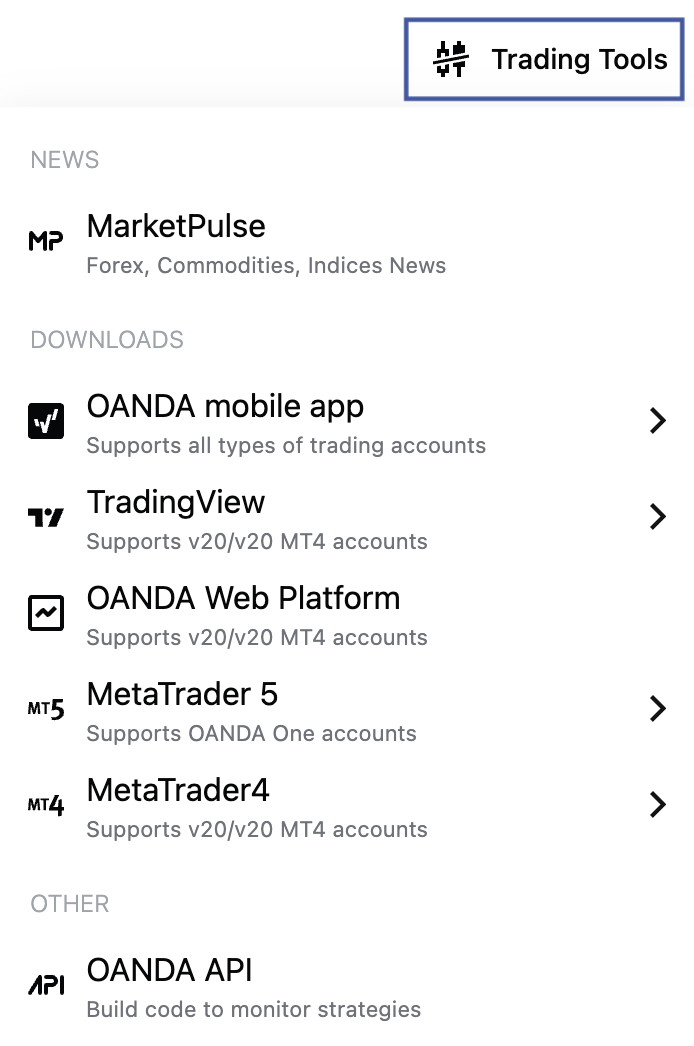Image resolution: width=694 pixels, height=1046 pixels.
Task: Expand the OANDA mobile app chevron
Action: pos(658,421)
